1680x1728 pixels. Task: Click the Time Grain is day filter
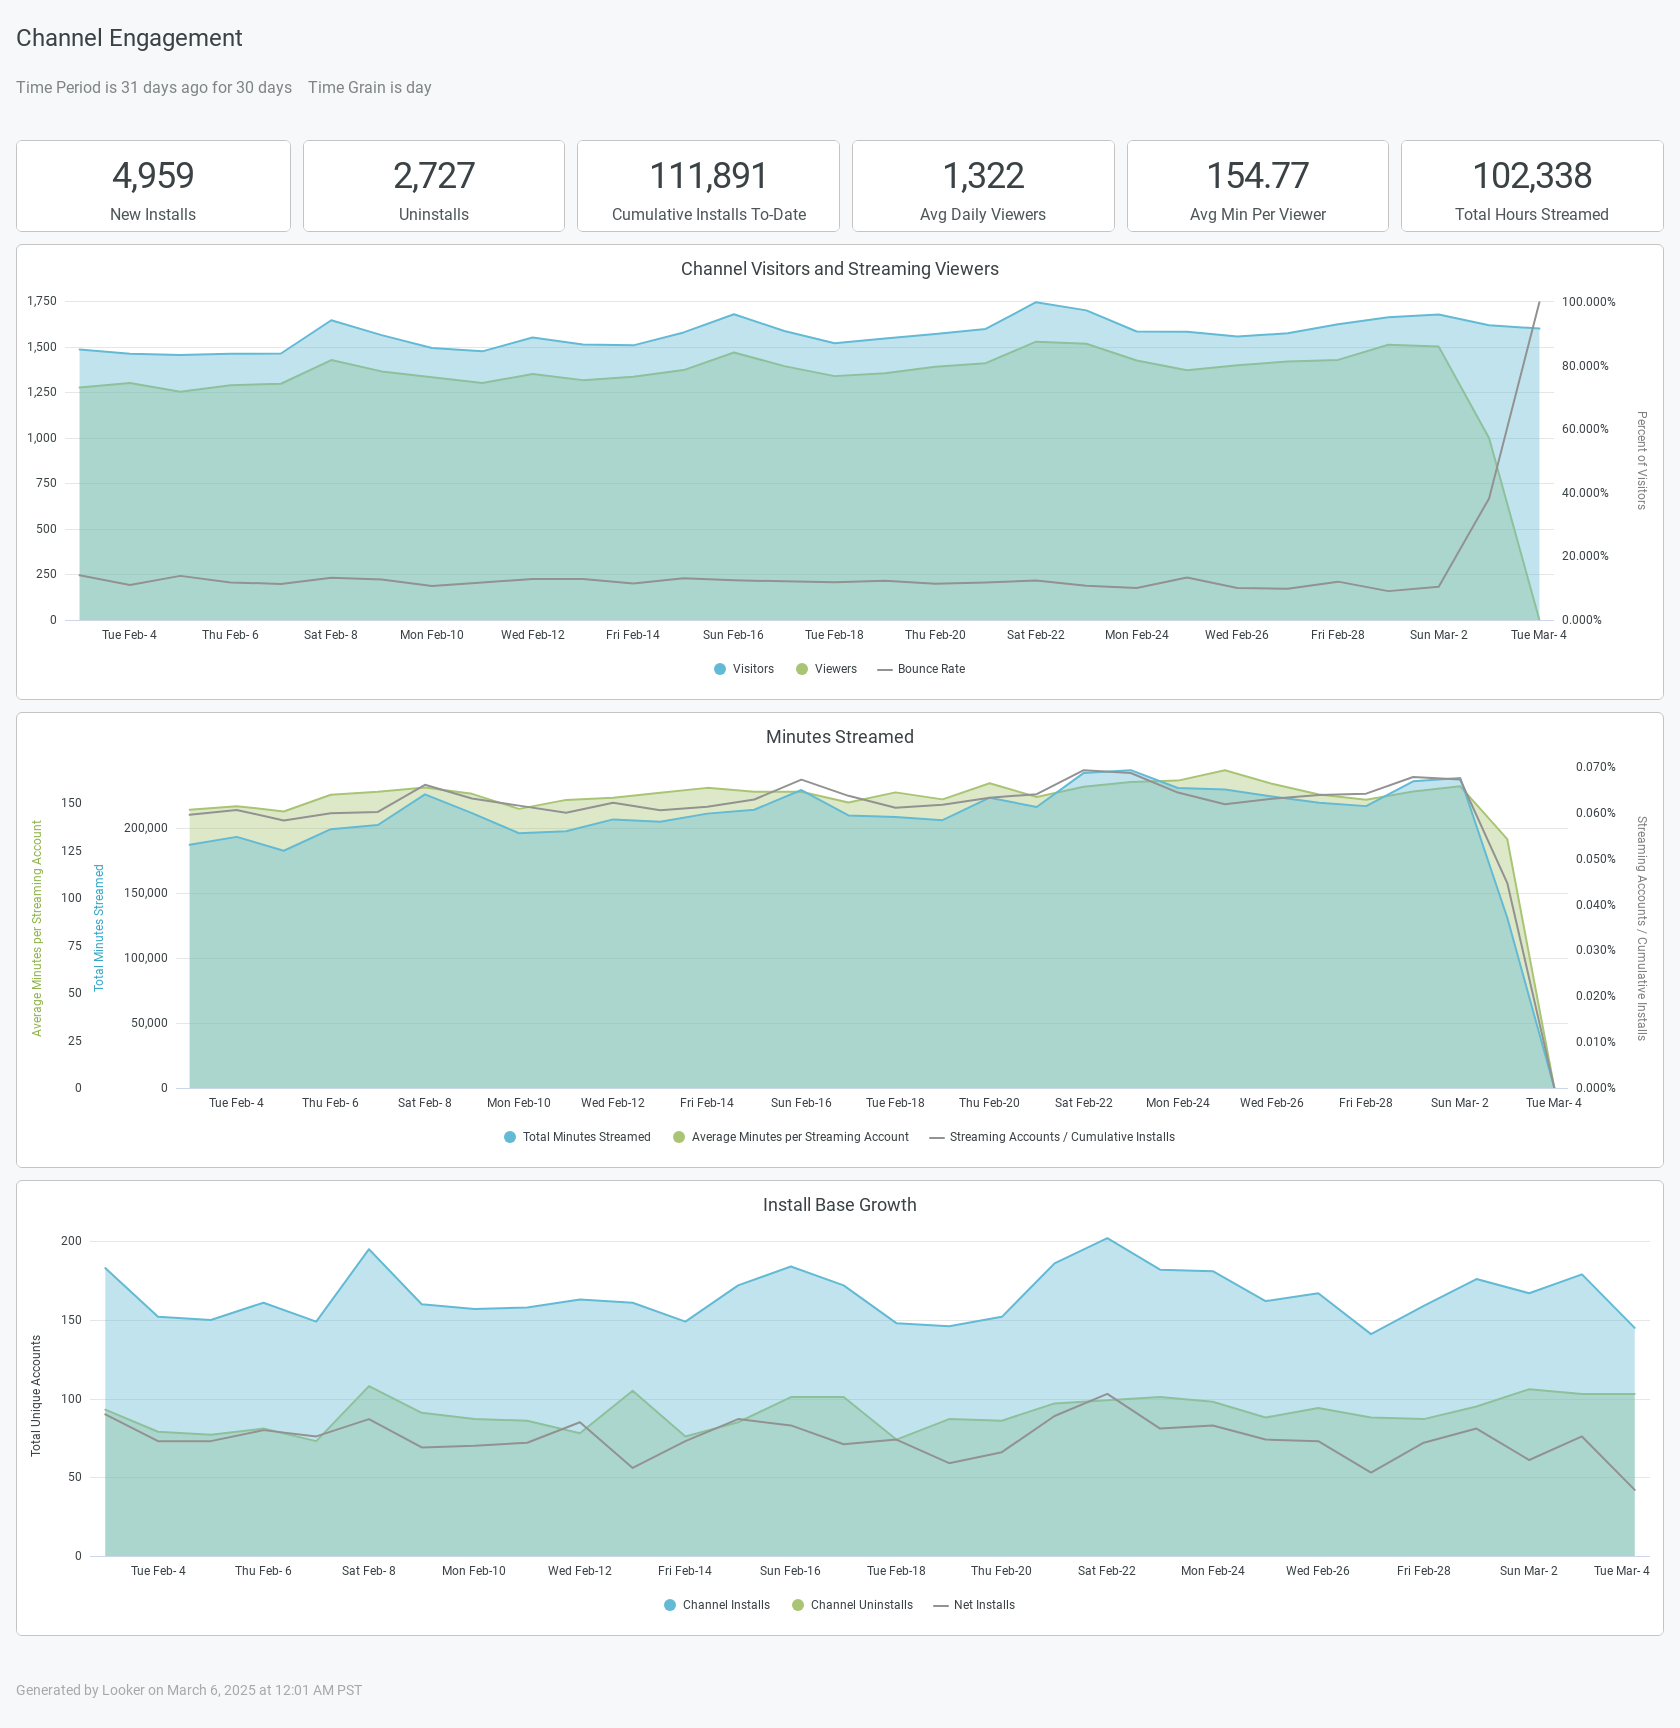click(x=370, y=87)
